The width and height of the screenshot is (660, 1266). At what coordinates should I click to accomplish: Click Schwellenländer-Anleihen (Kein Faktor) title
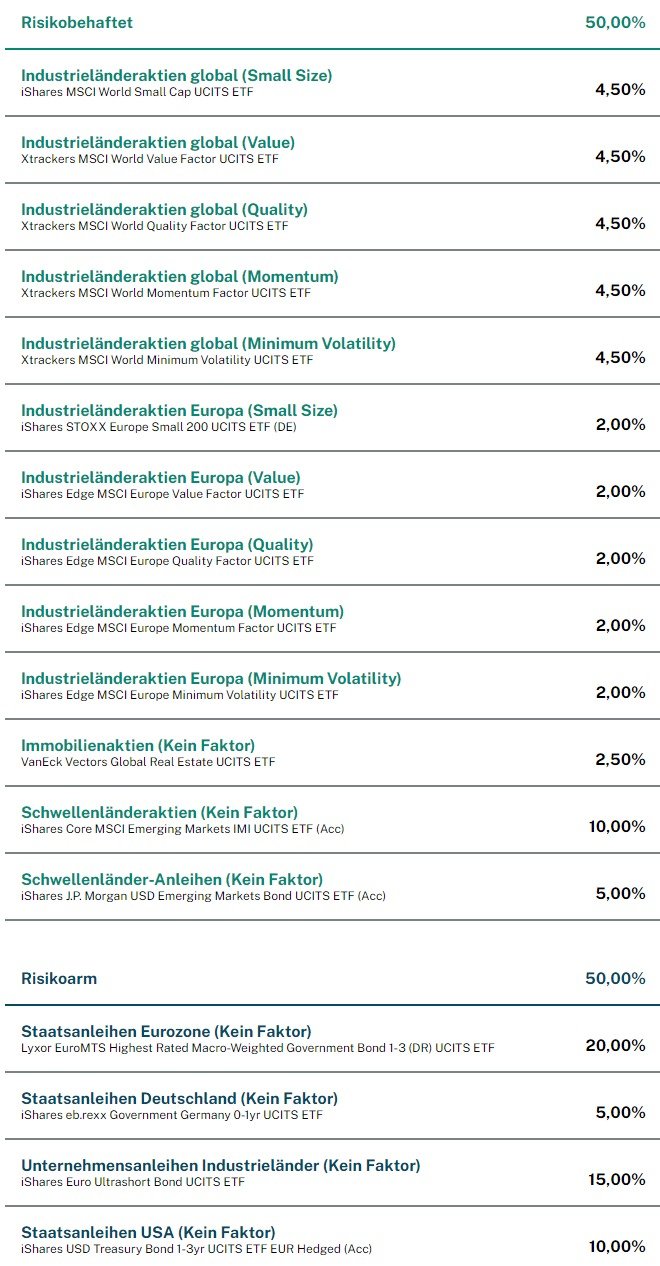[x=172, y=879]
